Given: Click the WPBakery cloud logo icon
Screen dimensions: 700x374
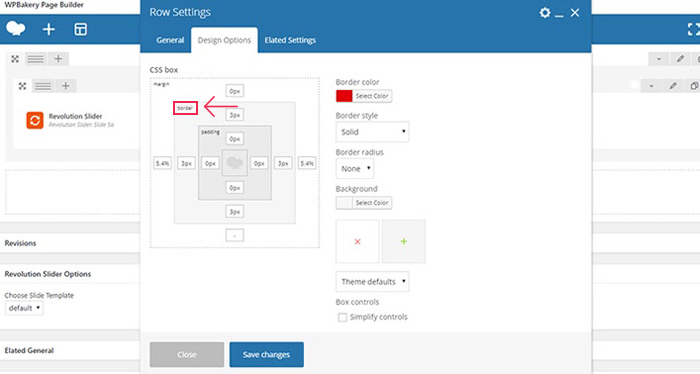Looking at the screenshot, I should (16, 29).
